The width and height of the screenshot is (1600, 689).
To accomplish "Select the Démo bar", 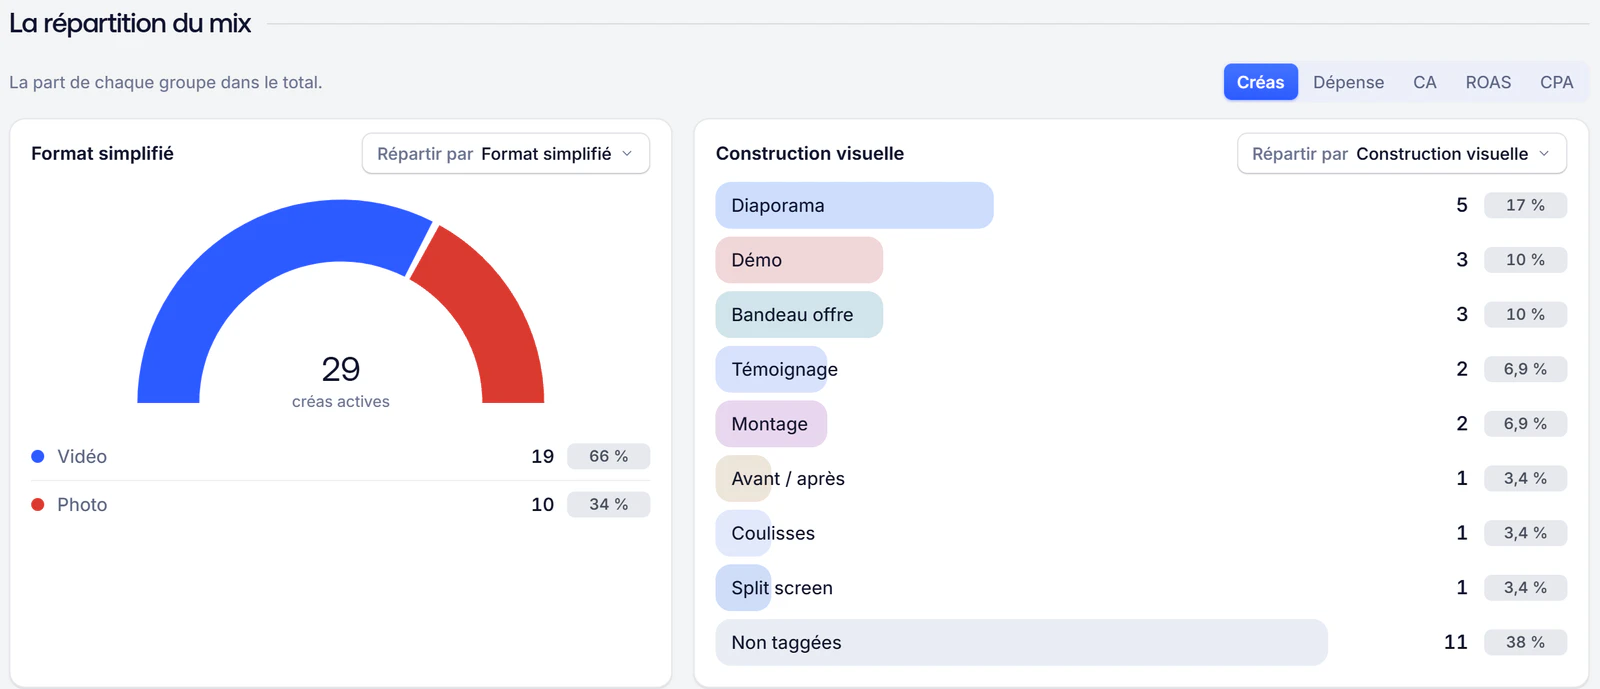I will click(x=799, y=260).
